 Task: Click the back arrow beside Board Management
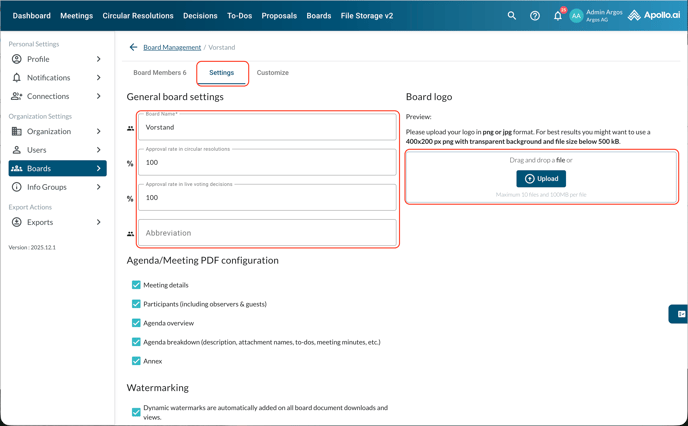(x=133, y=47)
